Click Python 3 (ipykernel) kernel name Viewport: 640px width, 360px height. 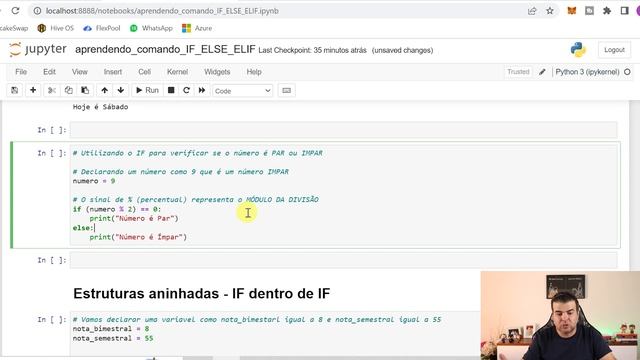tap(587, 72)
